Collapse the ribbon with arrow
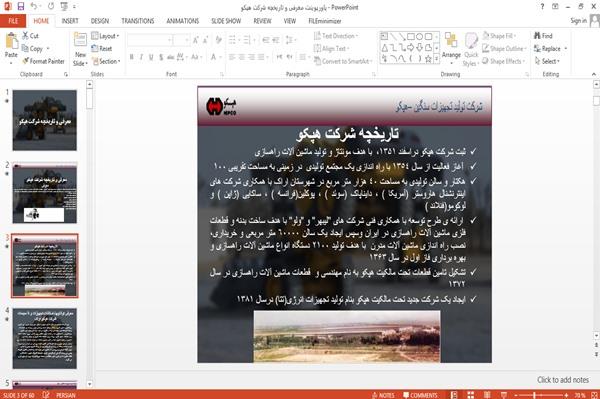600x399 pixels. [594, 74]
